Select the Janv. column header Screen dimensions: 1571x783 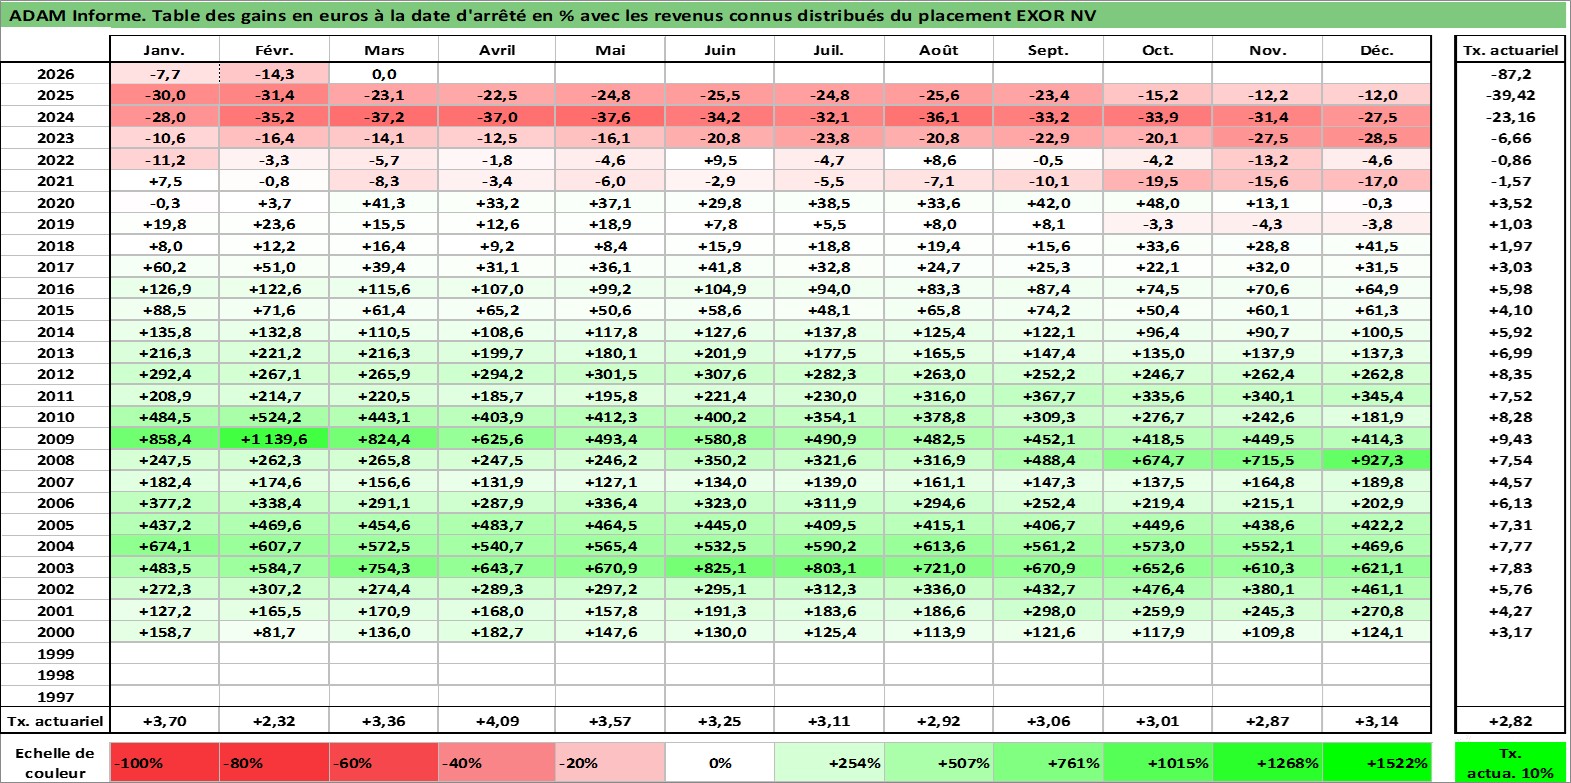click(164, 50)
